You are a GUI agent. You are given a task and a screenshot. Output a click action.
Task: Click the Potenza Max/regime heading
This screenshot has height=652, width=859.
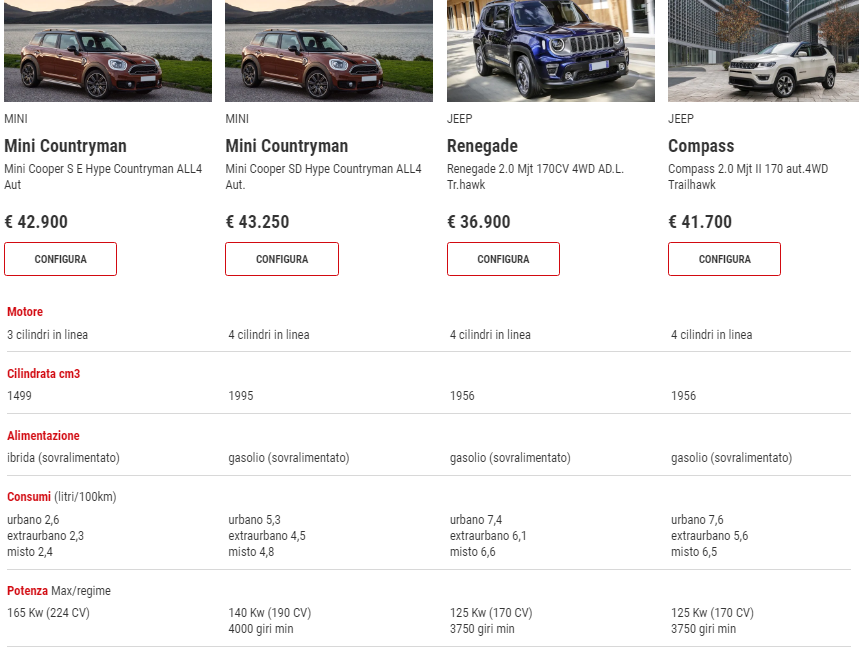(59, 591)
